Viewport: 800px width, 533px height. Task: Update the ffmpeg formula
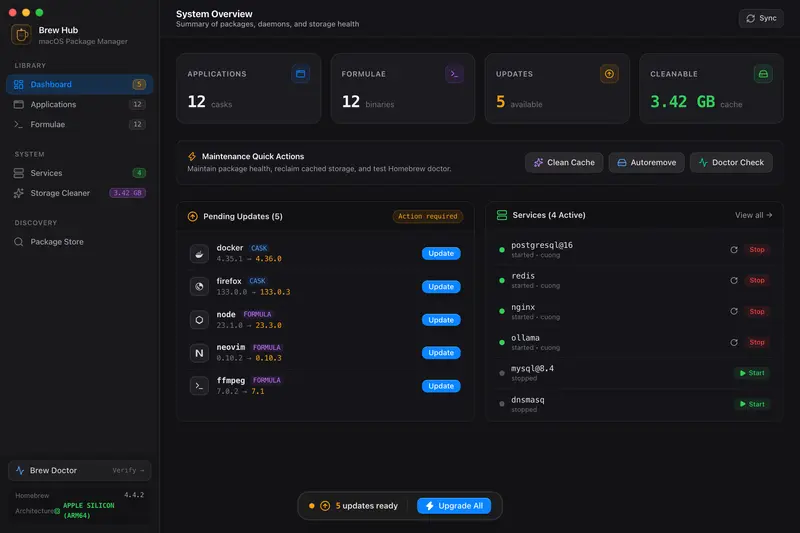click(x=441, y=386)
